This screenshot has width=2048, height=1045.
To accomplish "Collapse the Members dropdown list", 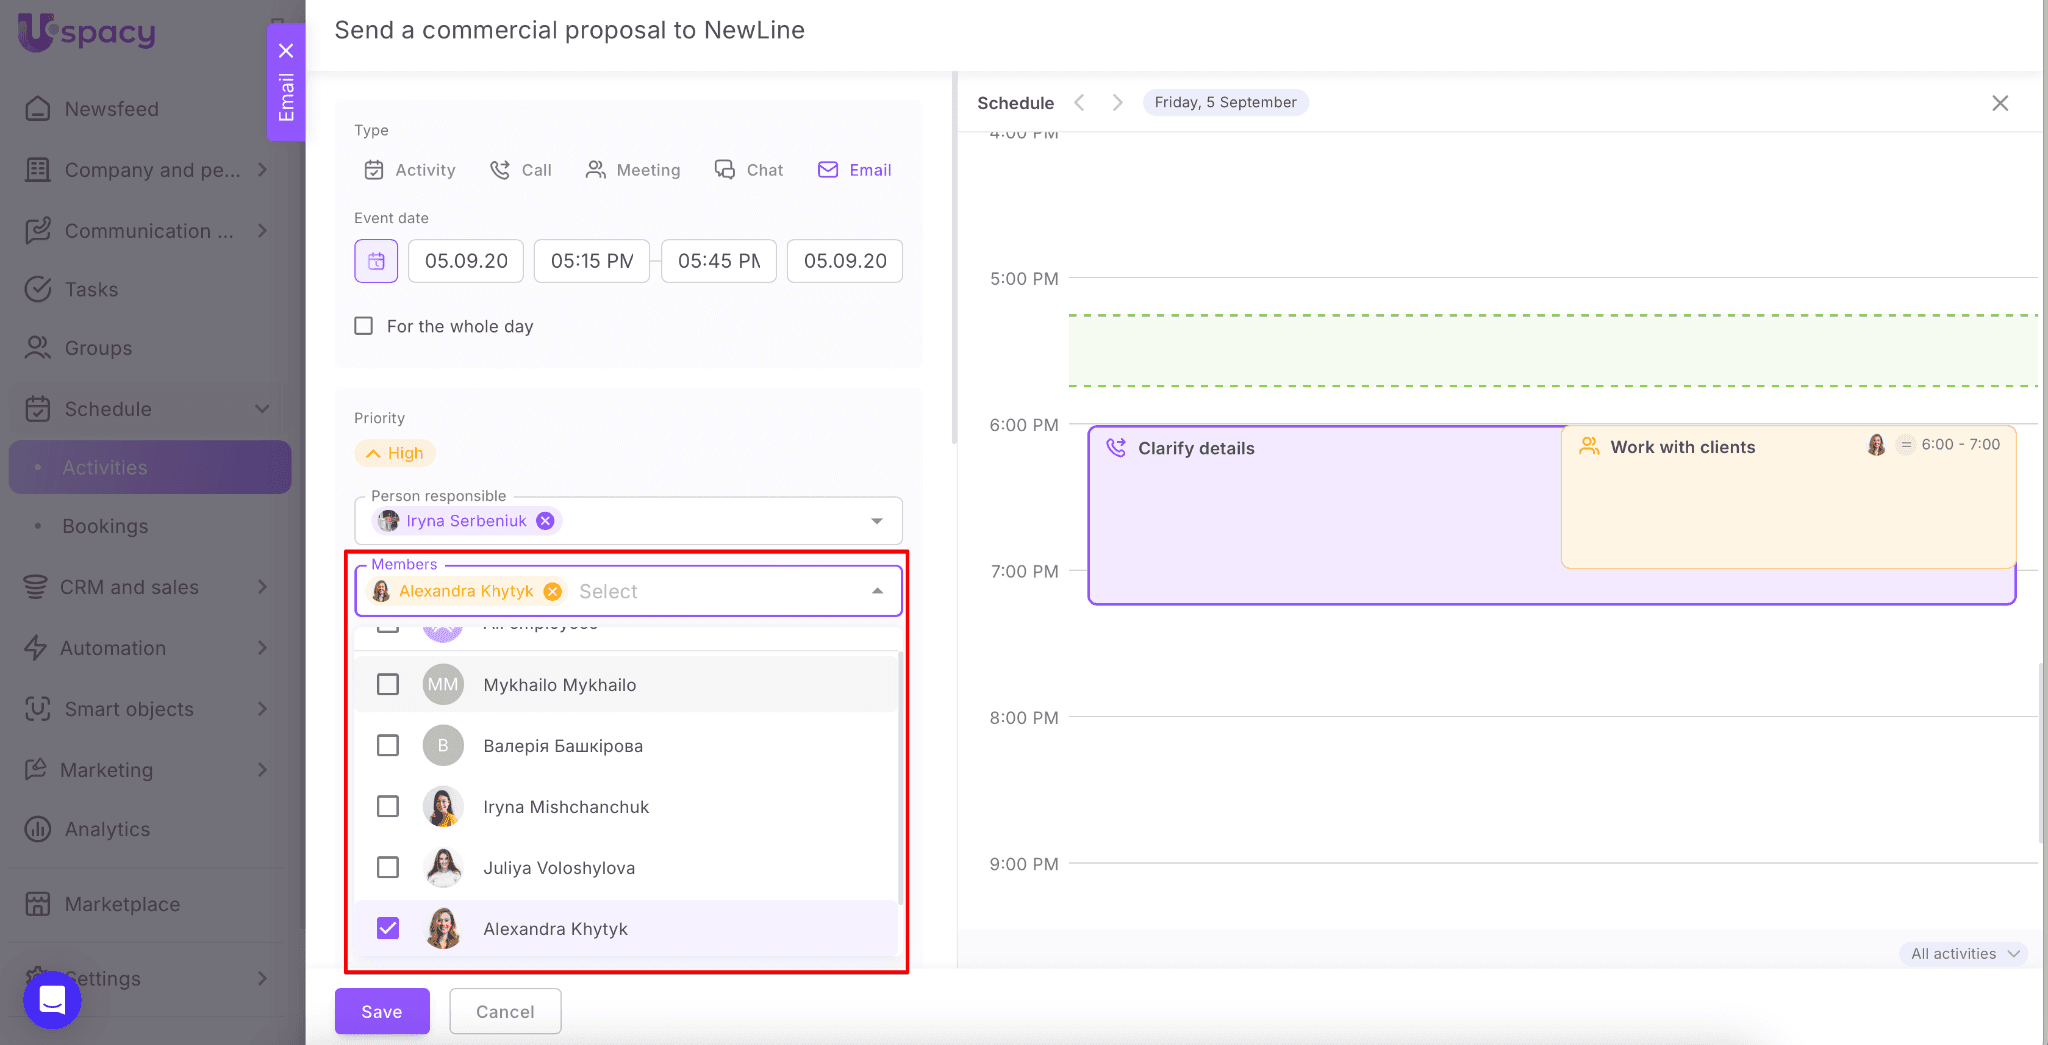I will tap(877, 592).
